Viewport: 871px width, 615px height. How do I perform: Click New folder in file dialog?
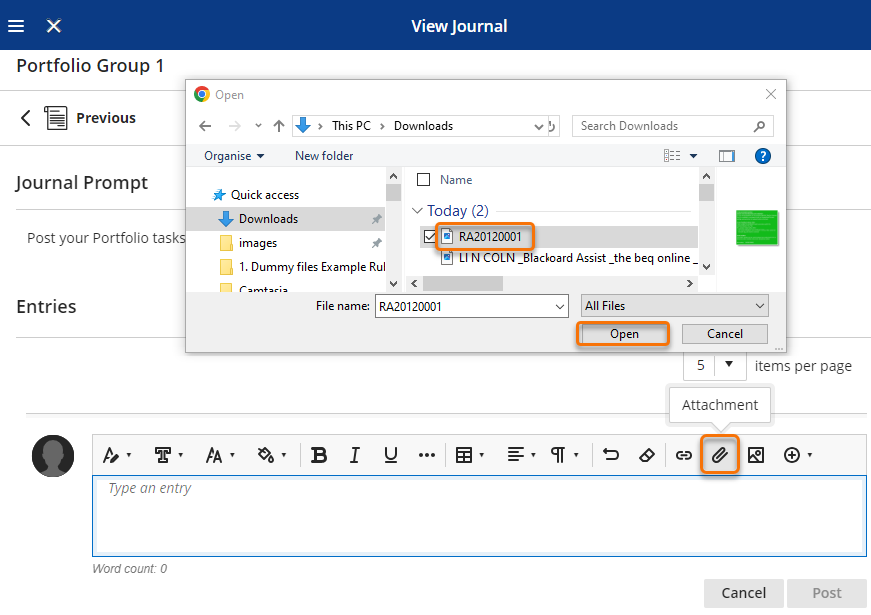point(323,156)
